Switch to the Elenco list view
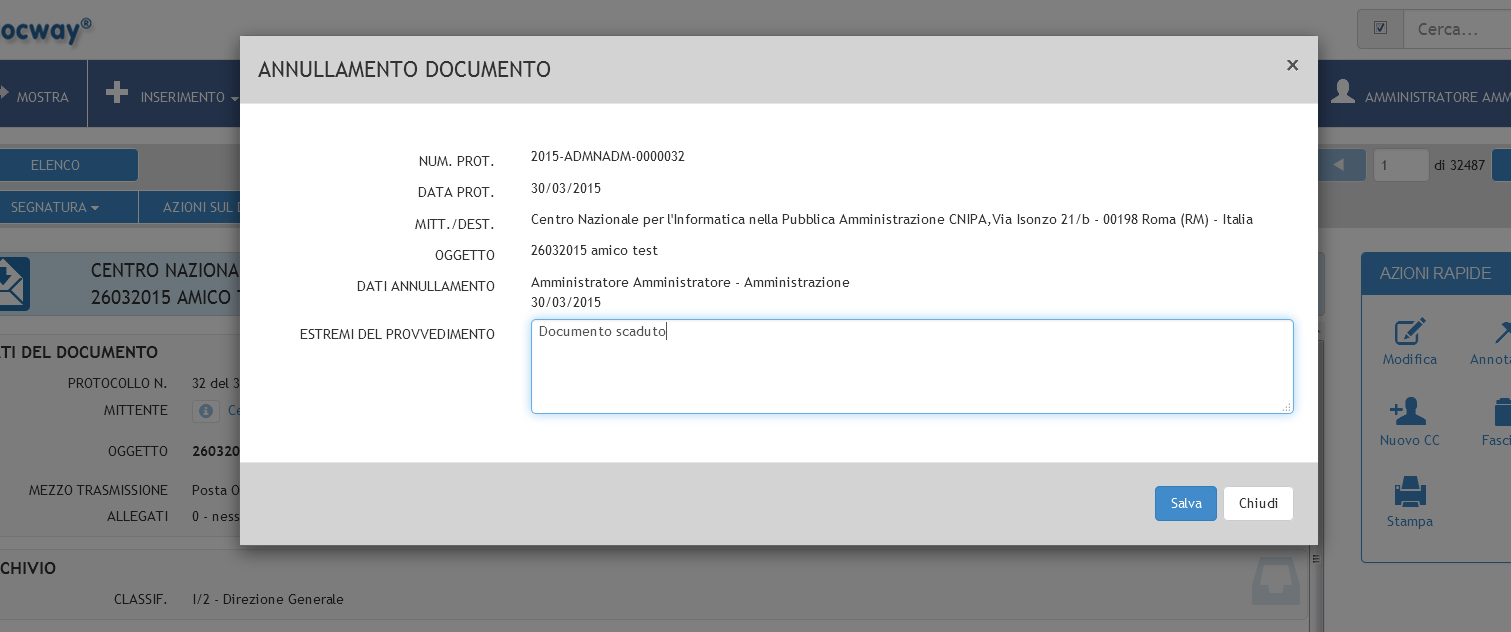 (x=55, y=165)
